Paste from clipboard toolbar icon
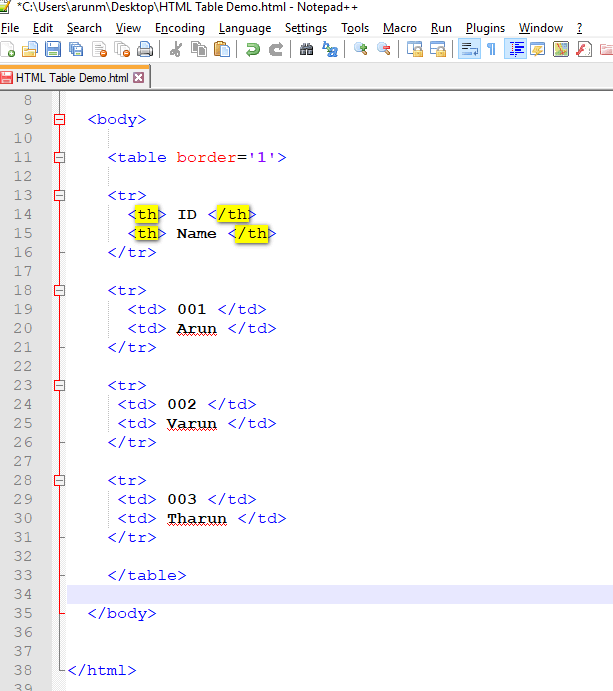This screenshot has height=691, width=613. [x=222, y=49]
